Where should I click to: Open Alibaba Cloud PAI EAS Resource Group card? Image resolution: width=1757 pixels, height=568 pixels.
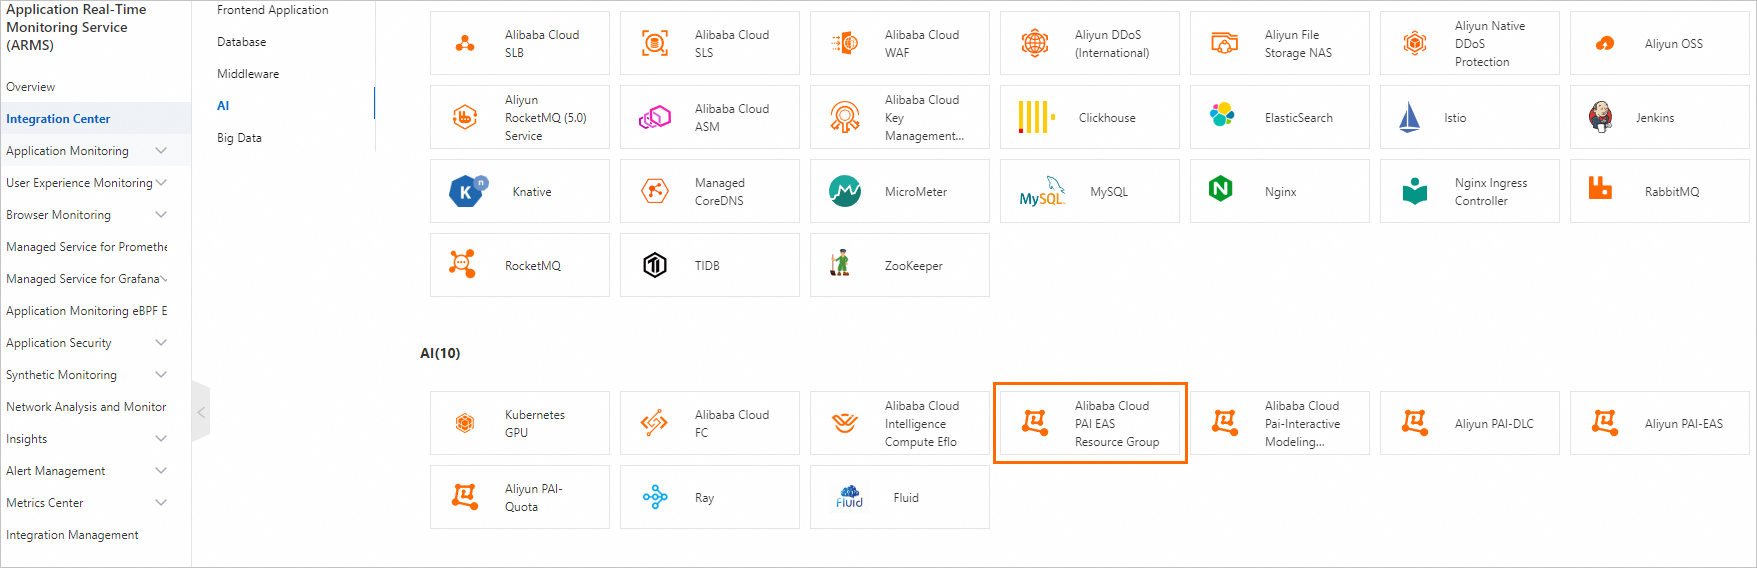tap(1090, 423)
